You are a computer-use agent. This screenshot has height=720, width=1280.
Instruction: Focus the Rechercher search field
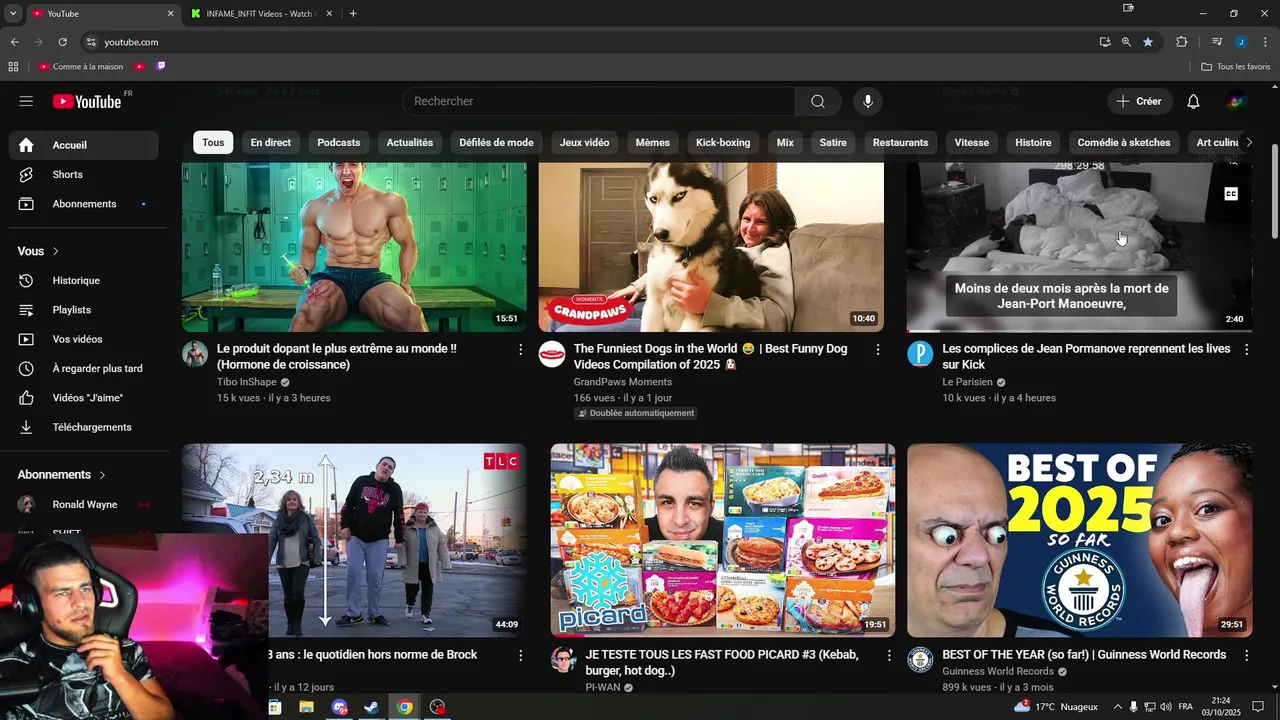point(598,101)
